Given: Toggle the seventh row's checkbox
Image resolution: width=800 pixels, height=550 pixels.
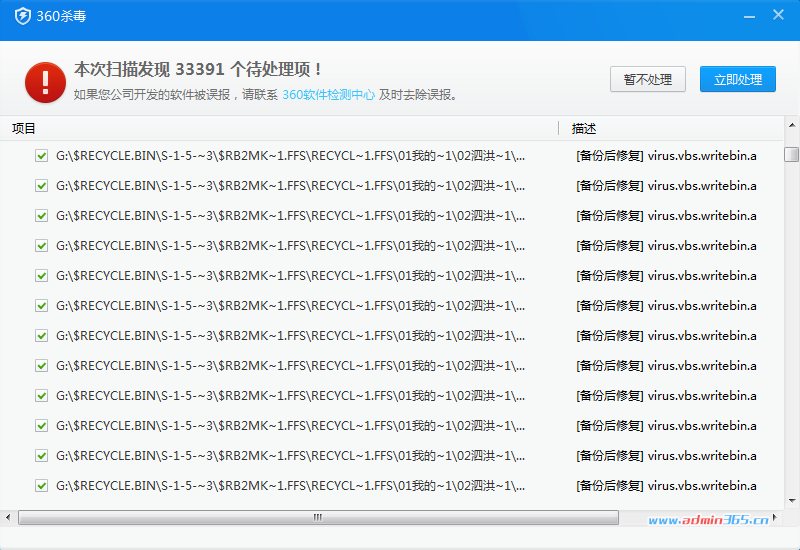Looking at the screenshot, I should (41, 336).
